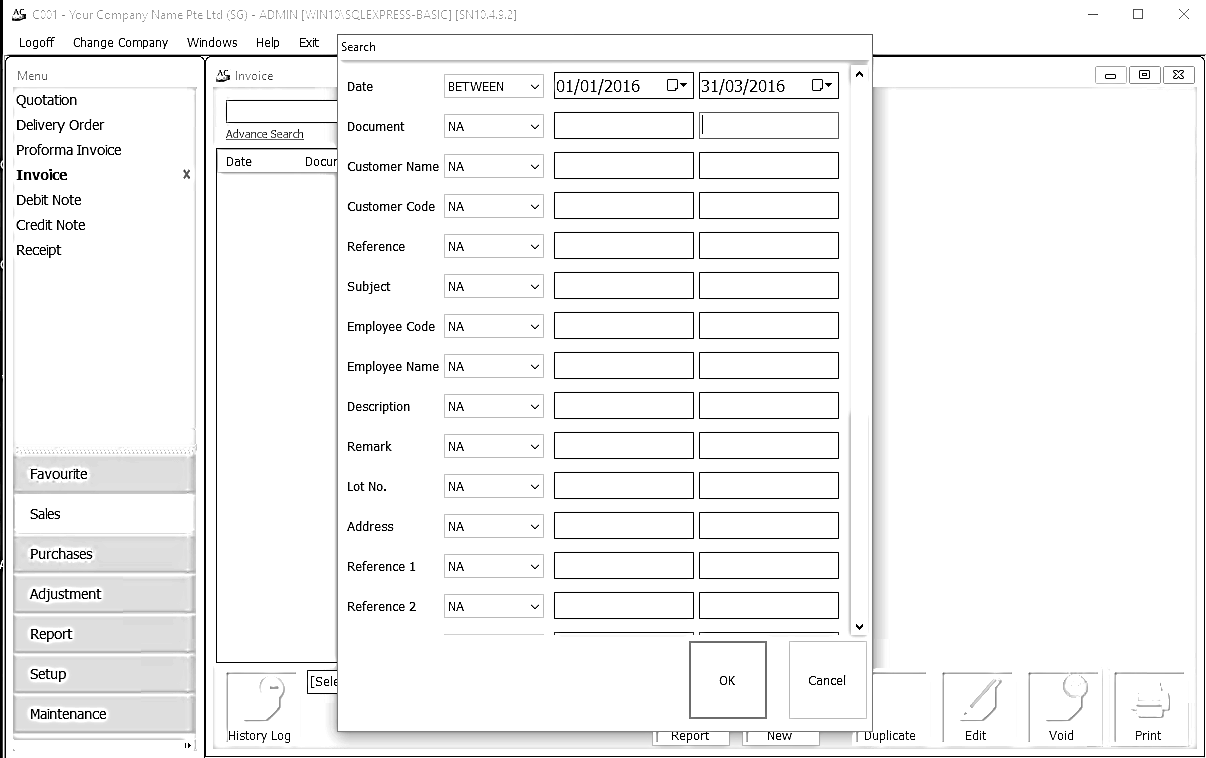This screenshot has height=758, width=1206.
Task: Open the Adjustment section
Action: (104, 594)
